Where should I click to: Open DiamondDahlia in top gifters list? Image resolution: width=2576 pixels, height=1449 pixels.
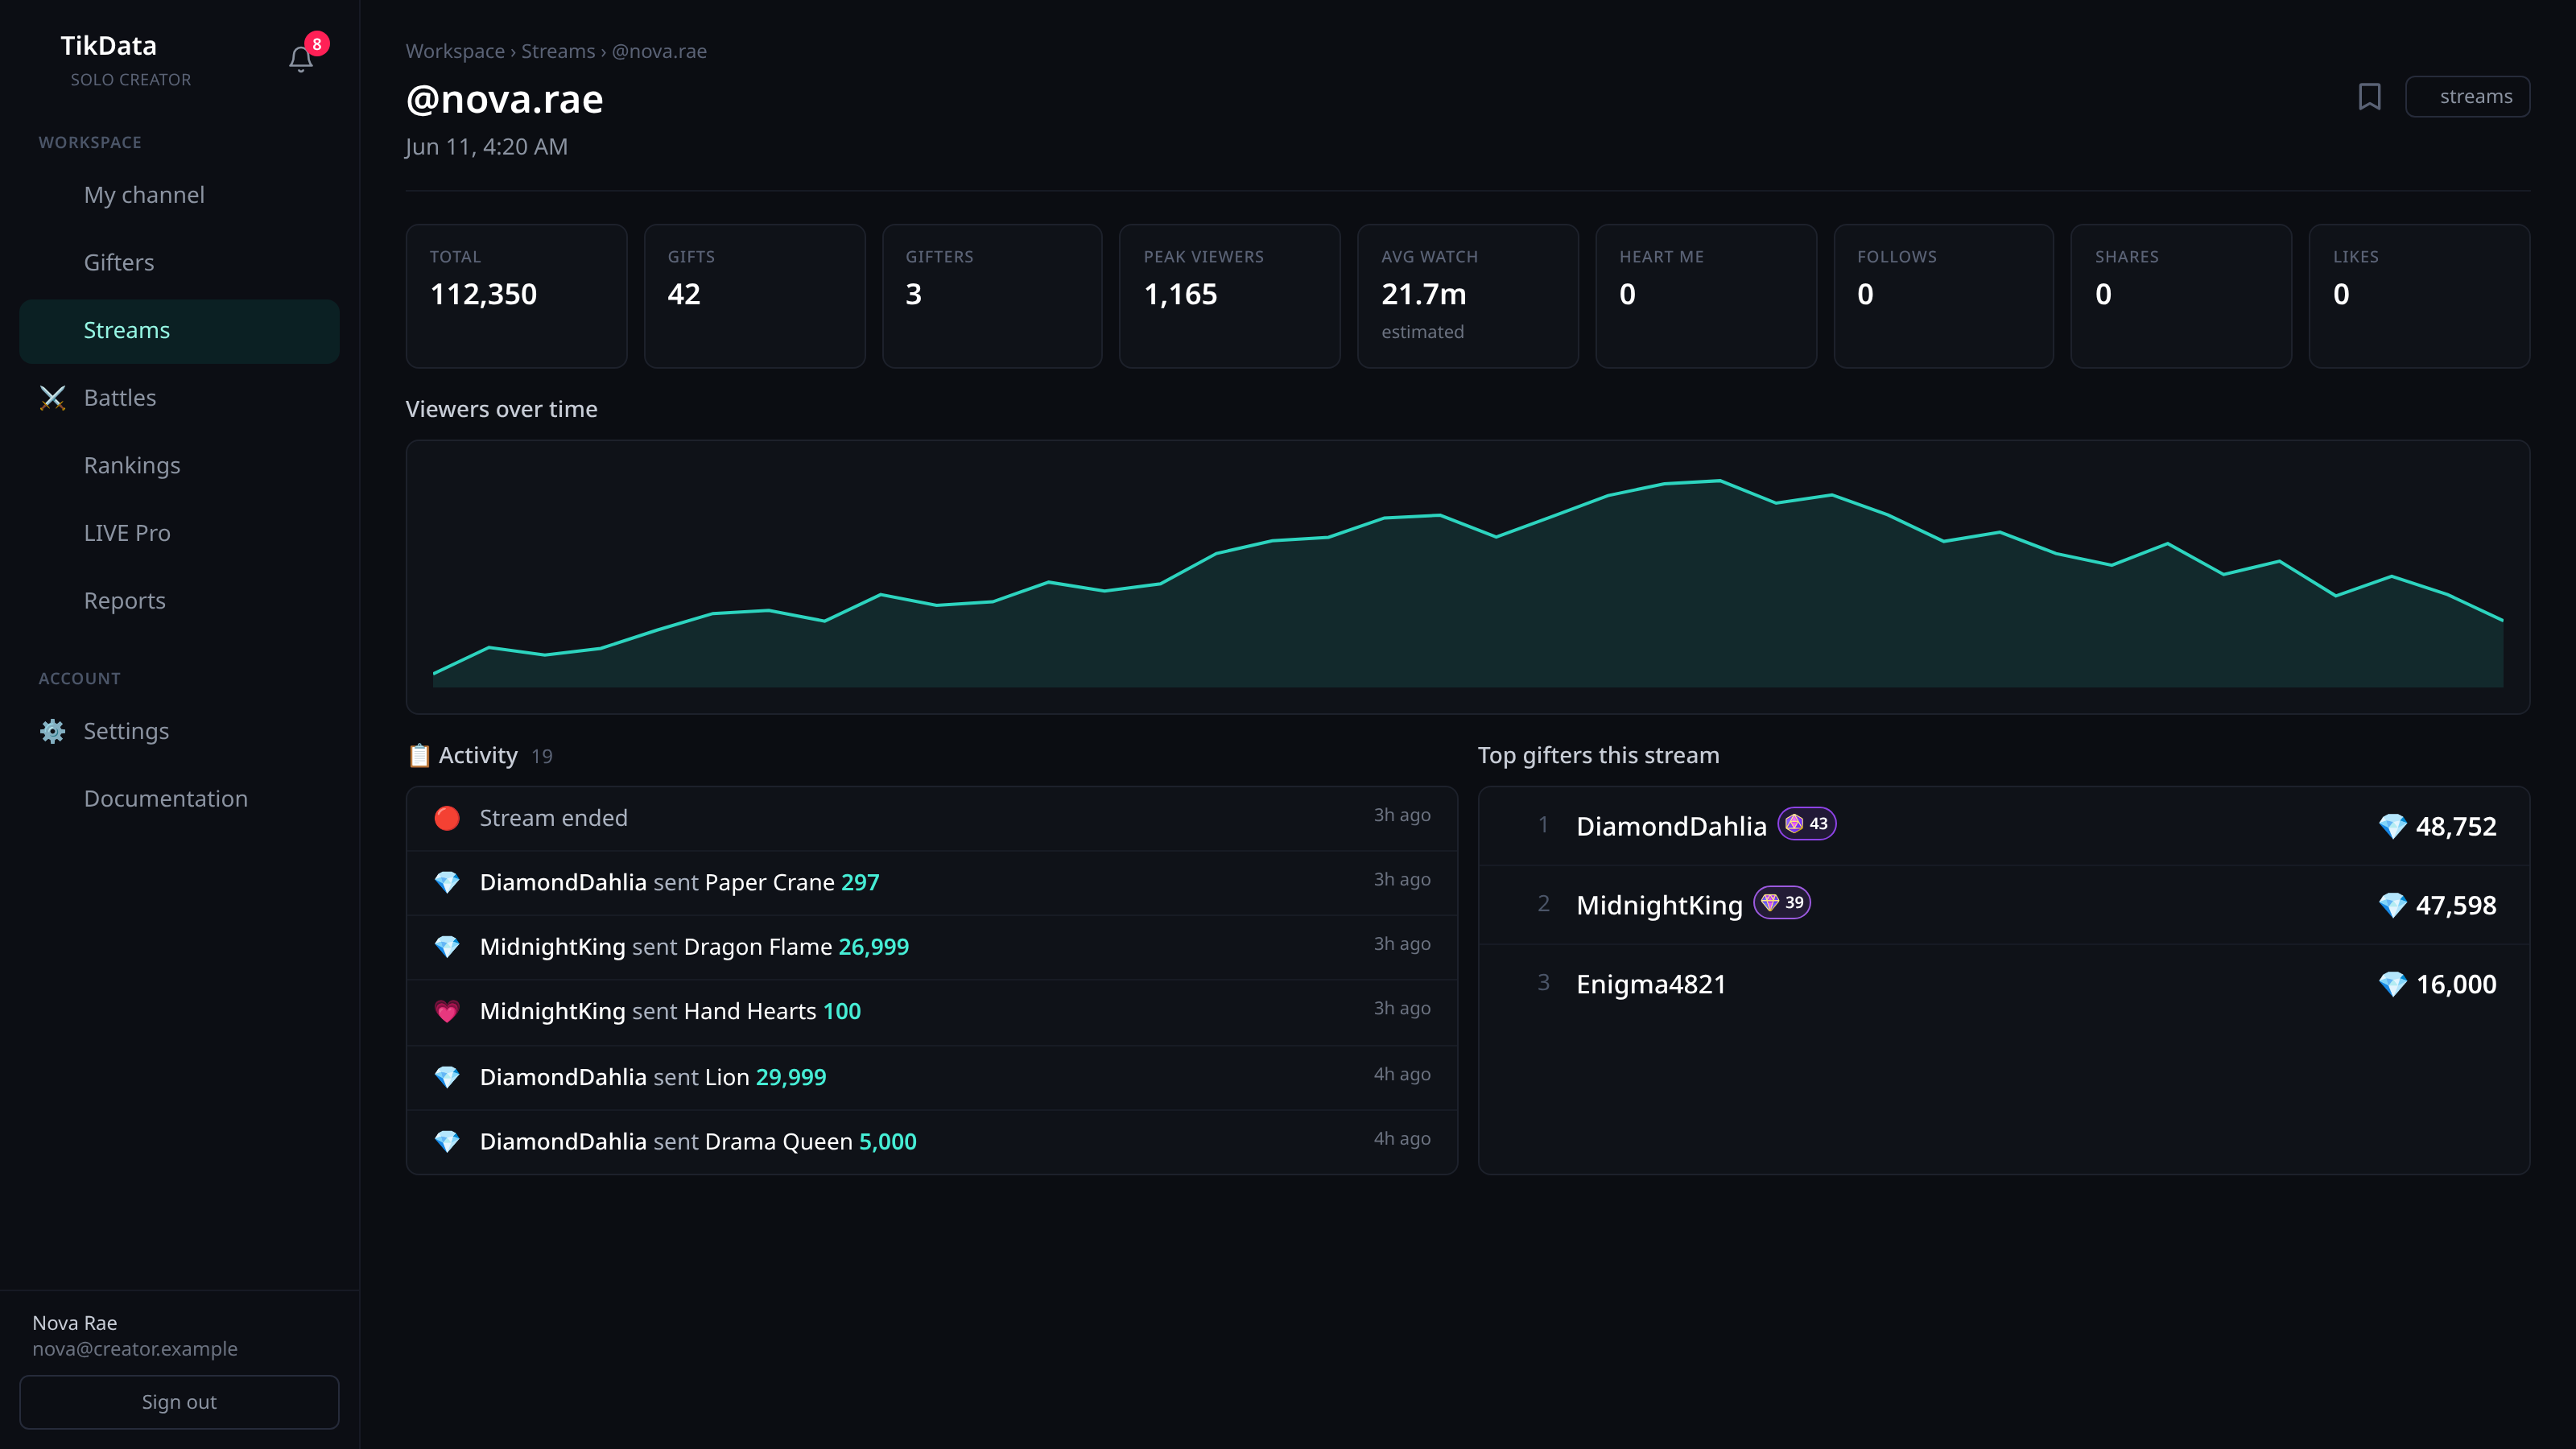[2004, 826]
